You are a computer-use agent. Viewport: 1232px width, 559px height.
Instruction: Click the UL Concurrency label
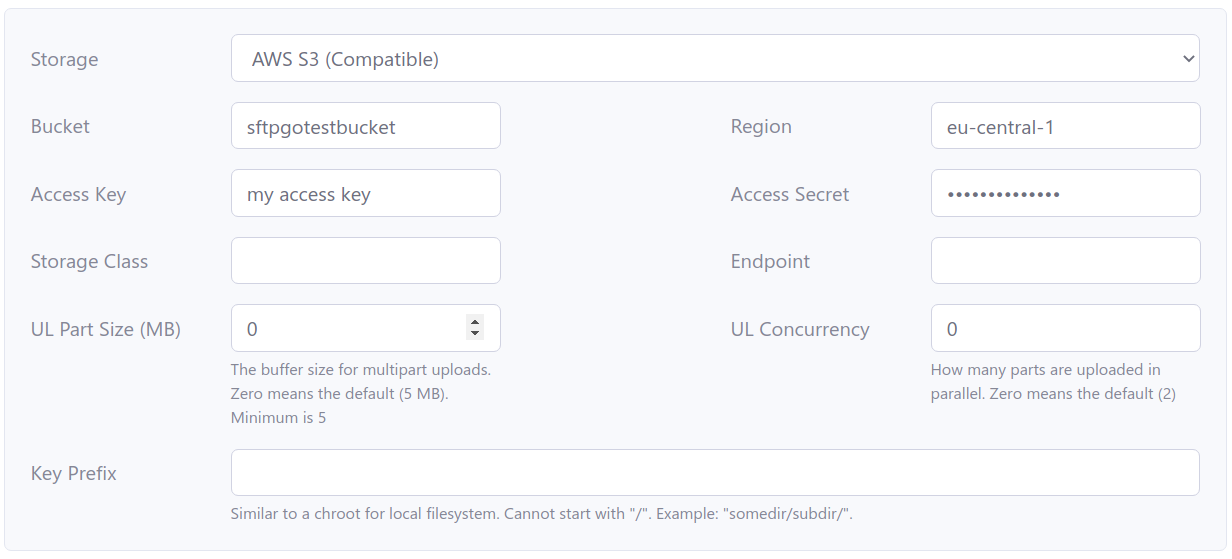pyautogui.click(x=799, y=329)
